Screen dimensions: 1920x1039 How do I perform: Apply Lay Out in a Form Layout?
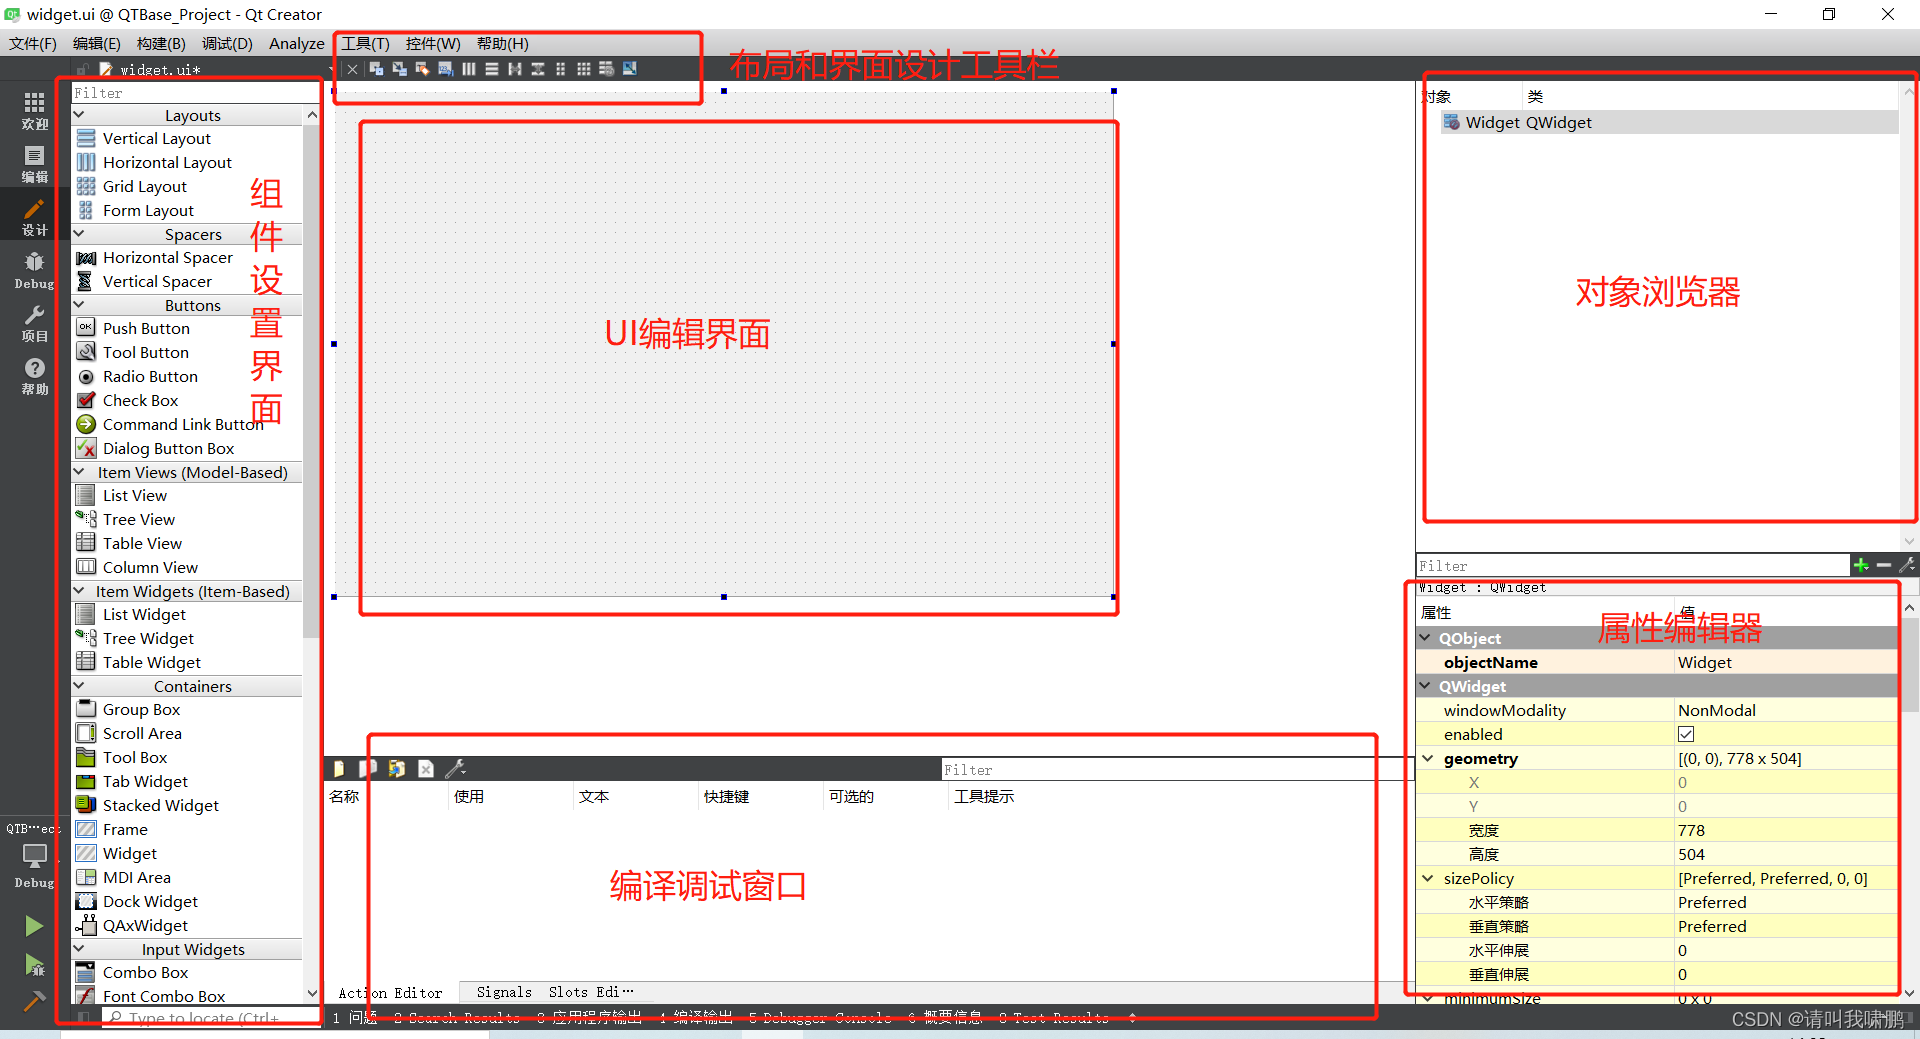[560, 69]
